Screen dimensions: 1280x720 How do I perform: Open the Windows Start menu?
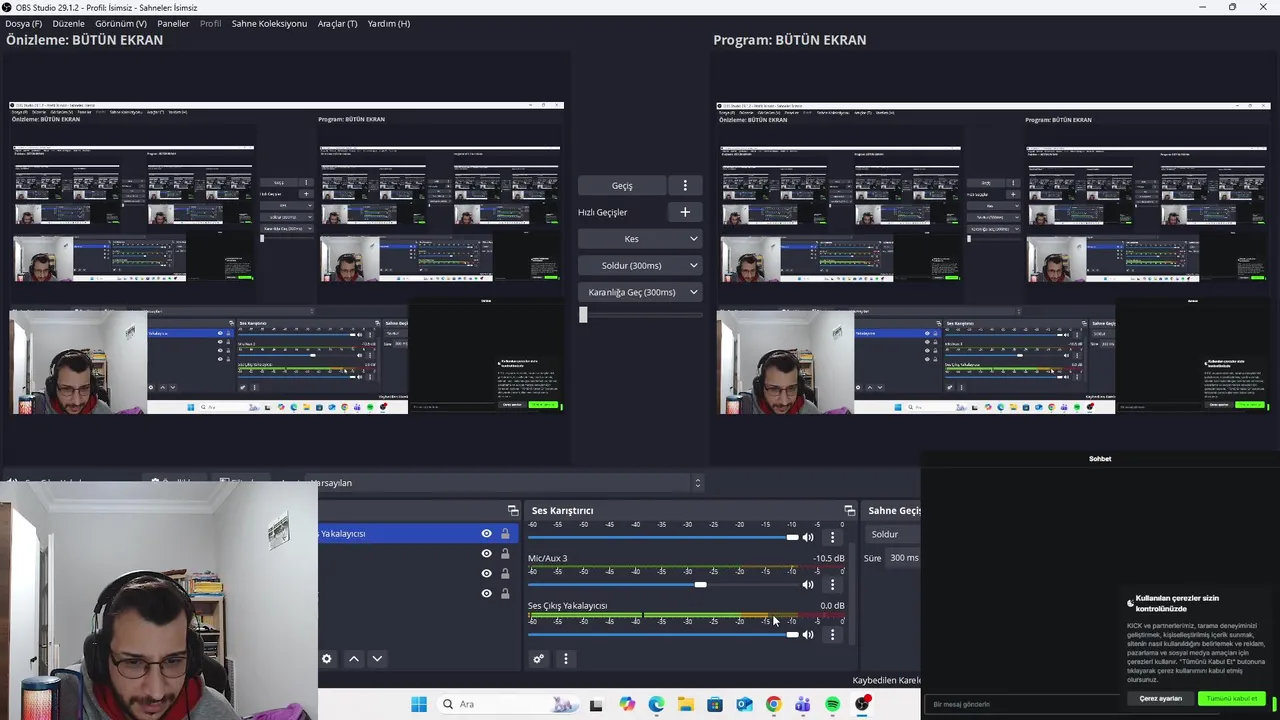(x=419, y=704)
